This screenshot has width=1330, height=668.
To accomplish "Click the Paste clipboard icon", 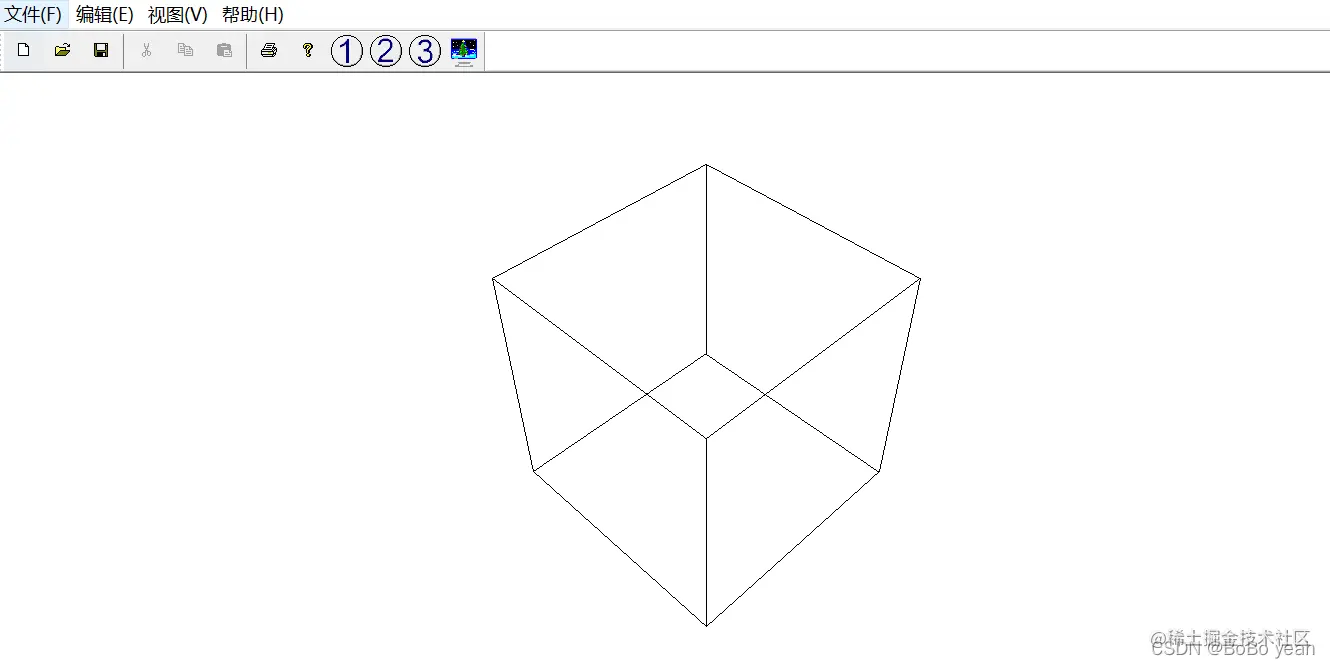I will click(x=224, y=50).
